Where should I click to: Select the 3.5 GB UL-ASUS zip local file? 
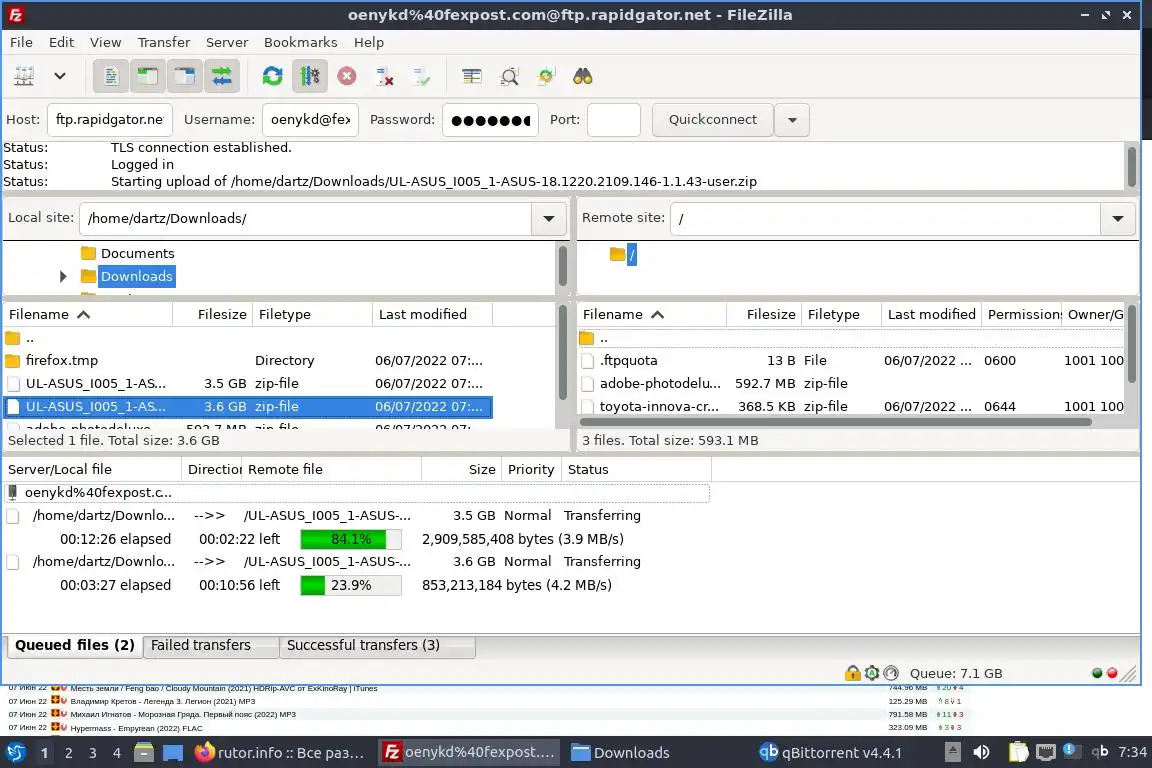pos(248,384)
